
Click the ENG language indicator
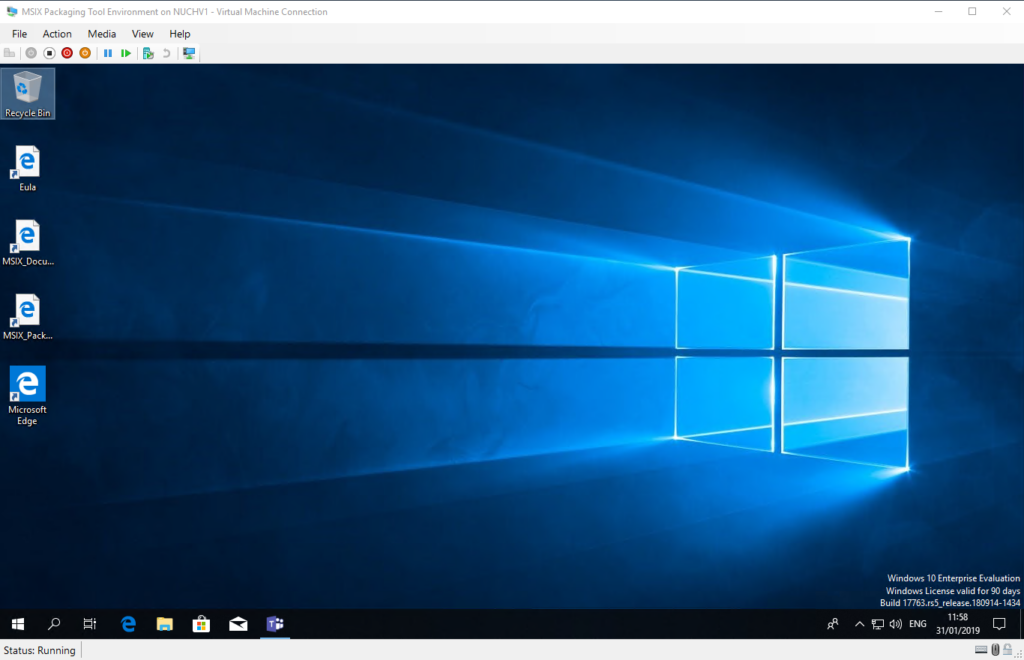click(x=918, y=624)
